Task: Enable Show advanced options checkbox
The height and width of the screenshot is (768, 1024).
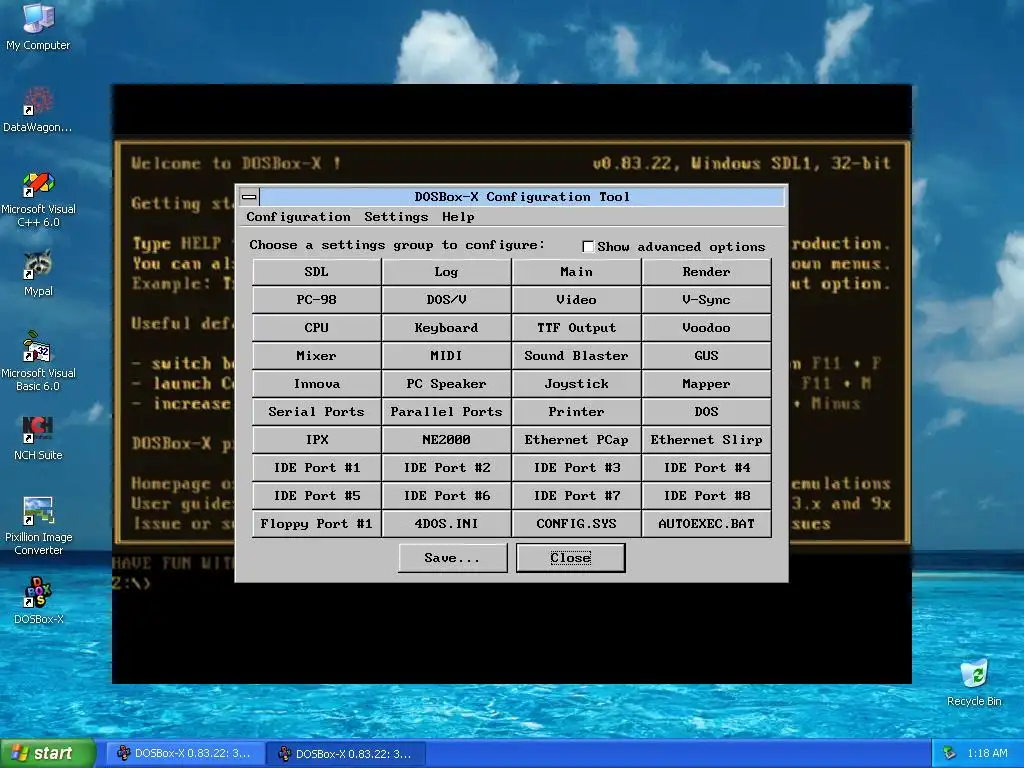Action: point(588,246)
